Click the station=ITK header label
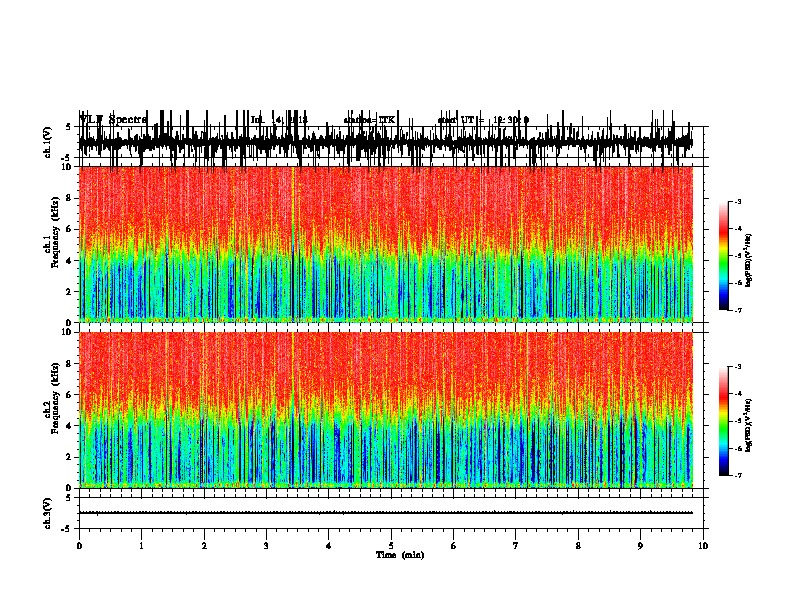 click(369, 120)
